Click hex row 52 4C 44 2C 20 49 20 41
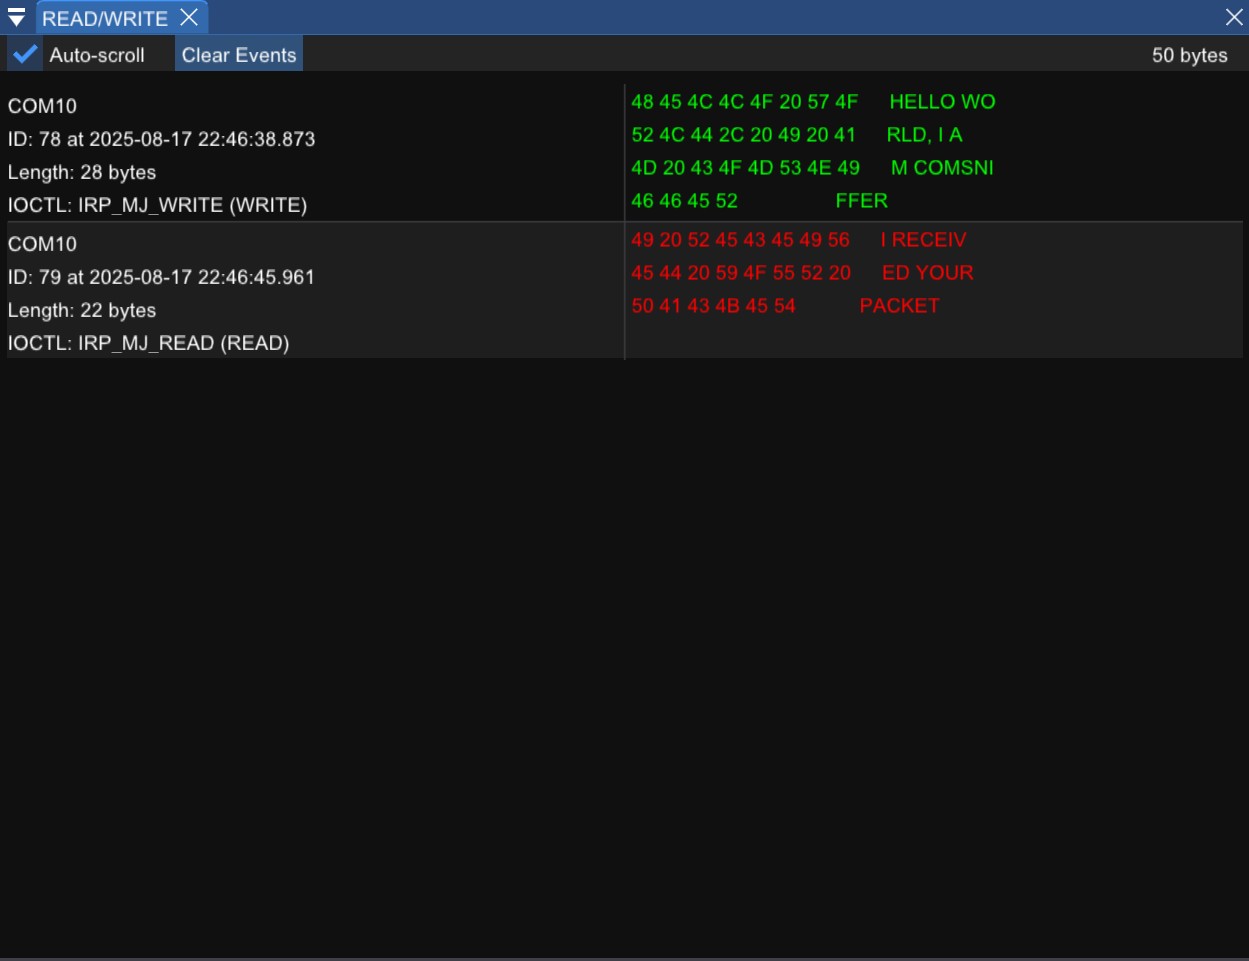 click(743, 134)
